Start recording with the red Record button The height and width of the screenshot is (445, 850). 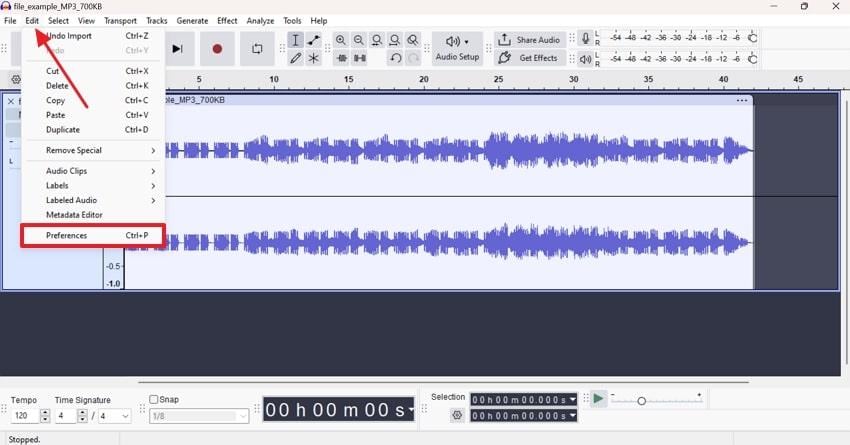(217, 49)
